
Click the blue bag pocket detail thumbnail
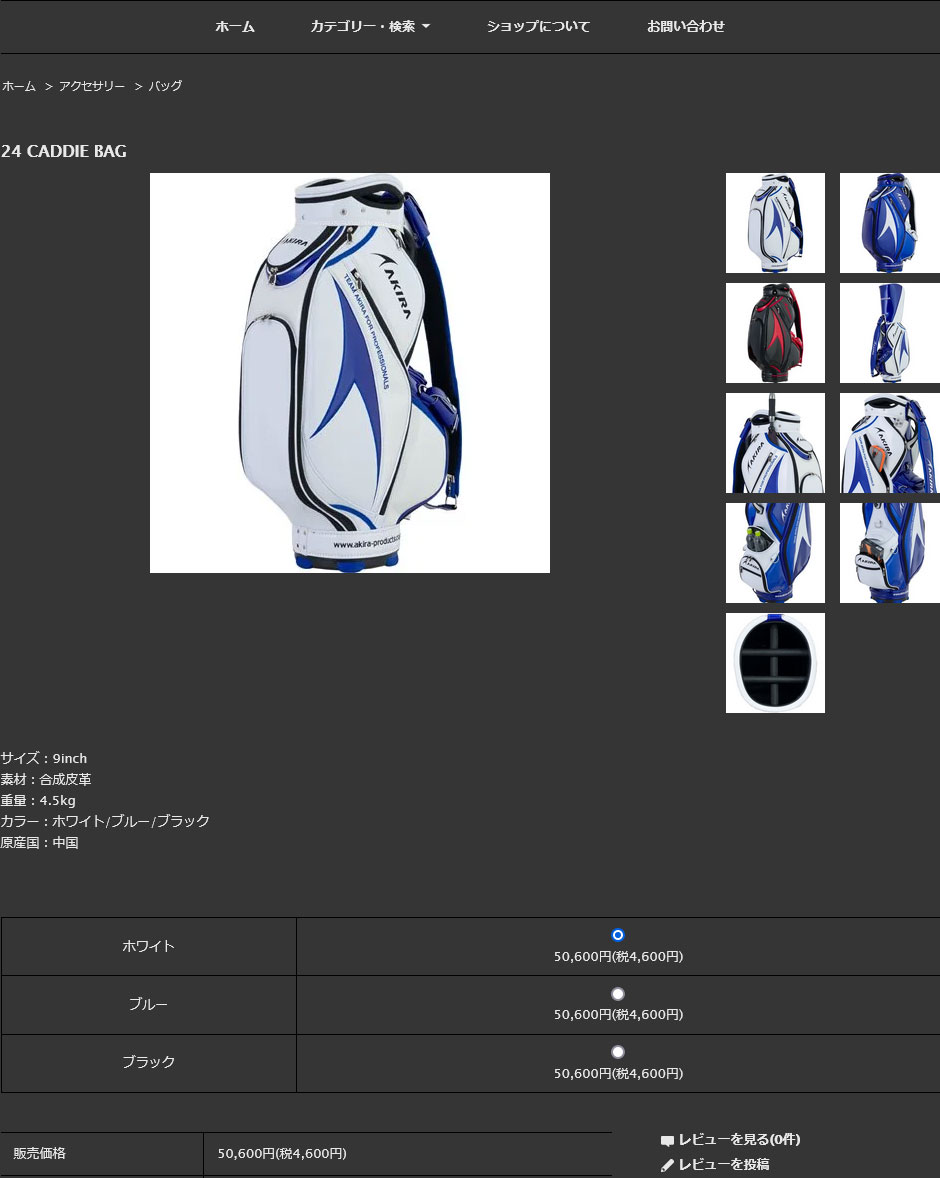pos(775,553)
